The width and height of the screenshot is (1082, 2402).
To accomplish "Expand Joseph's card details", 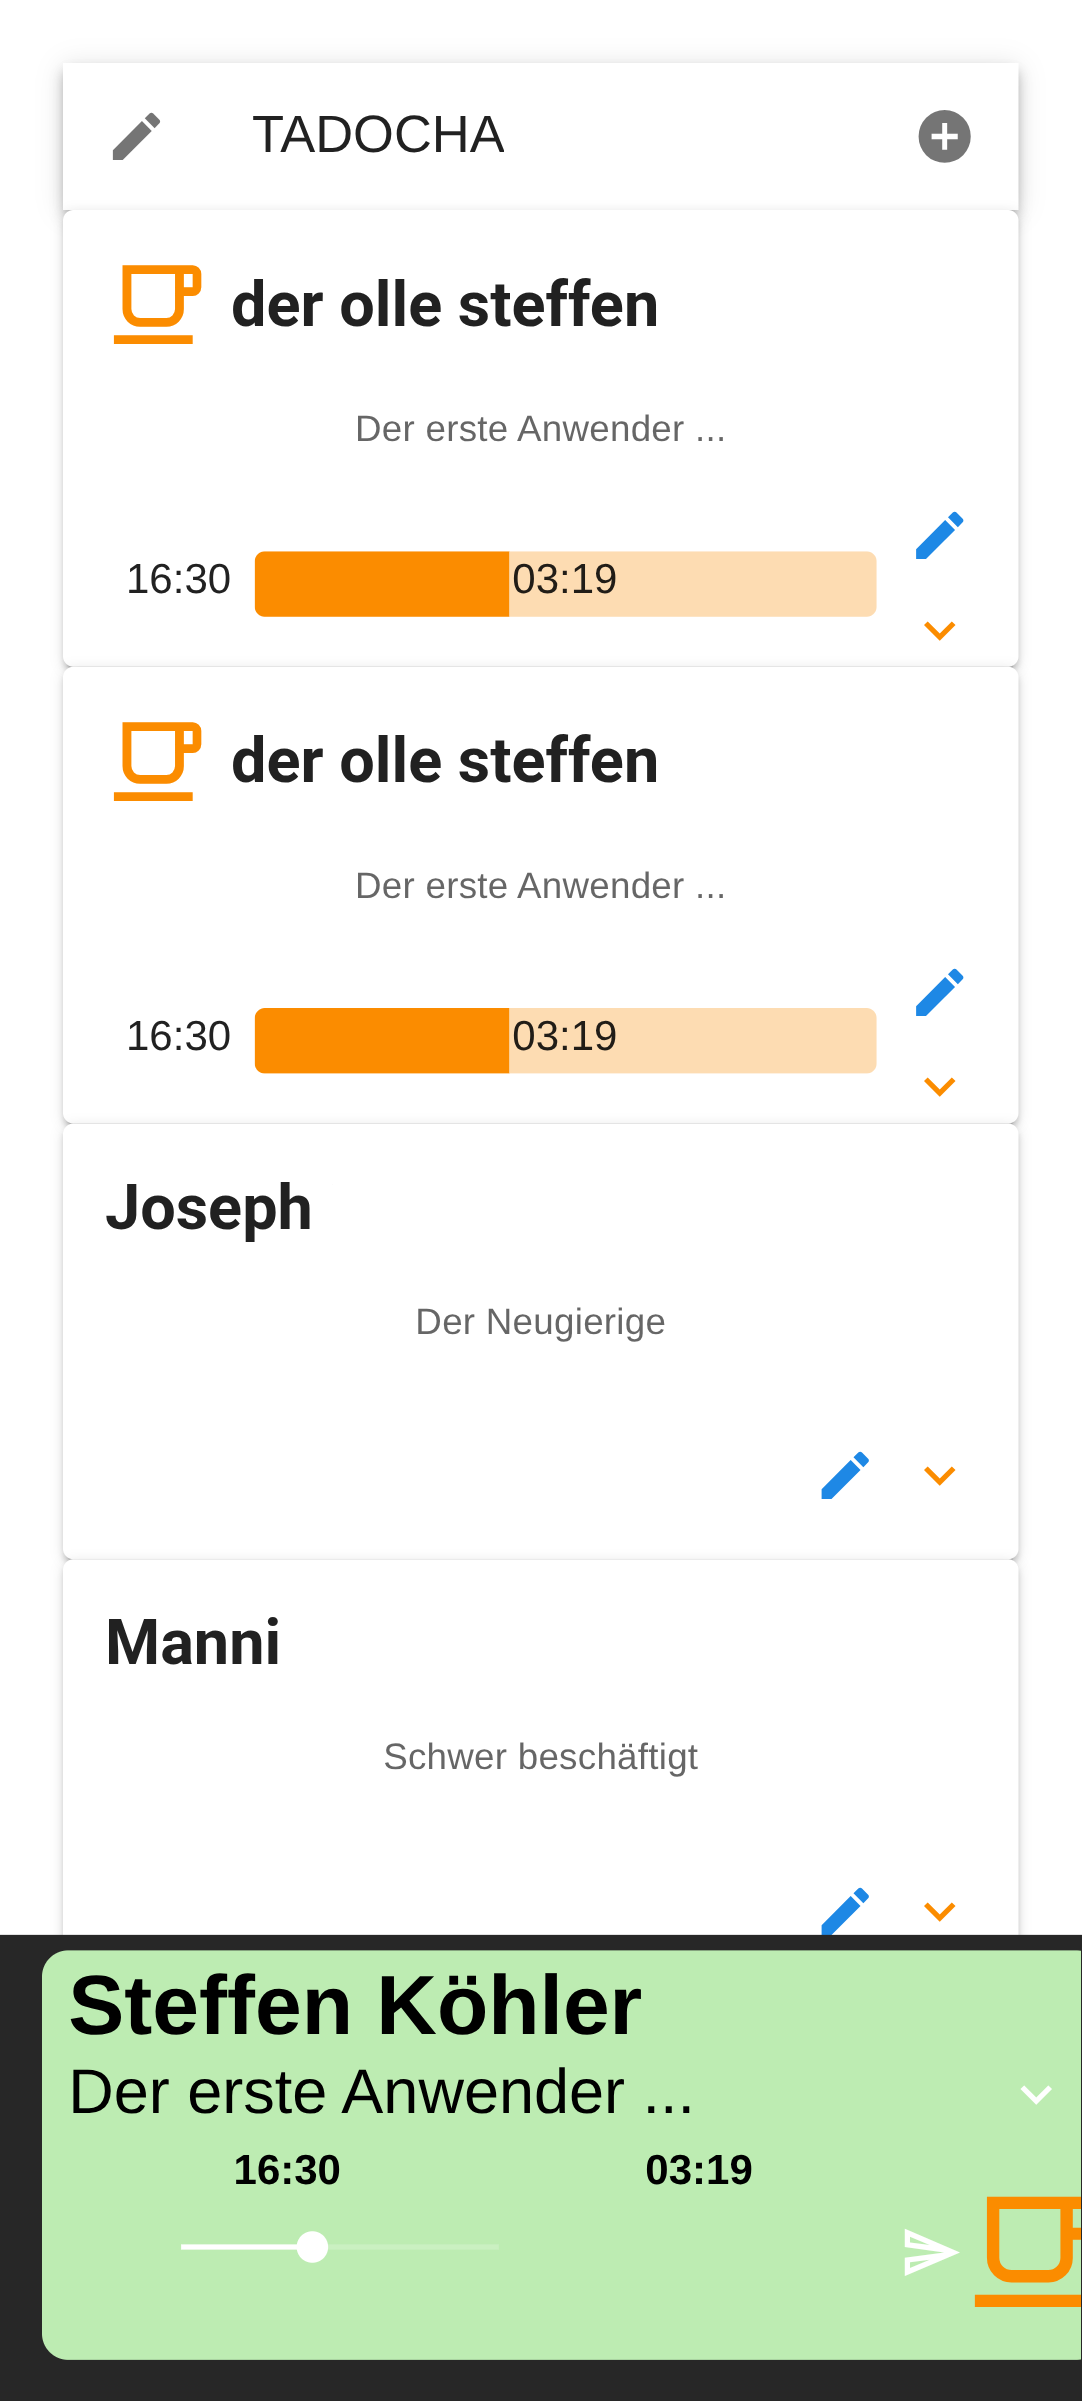I will [x=939, y=1476].
